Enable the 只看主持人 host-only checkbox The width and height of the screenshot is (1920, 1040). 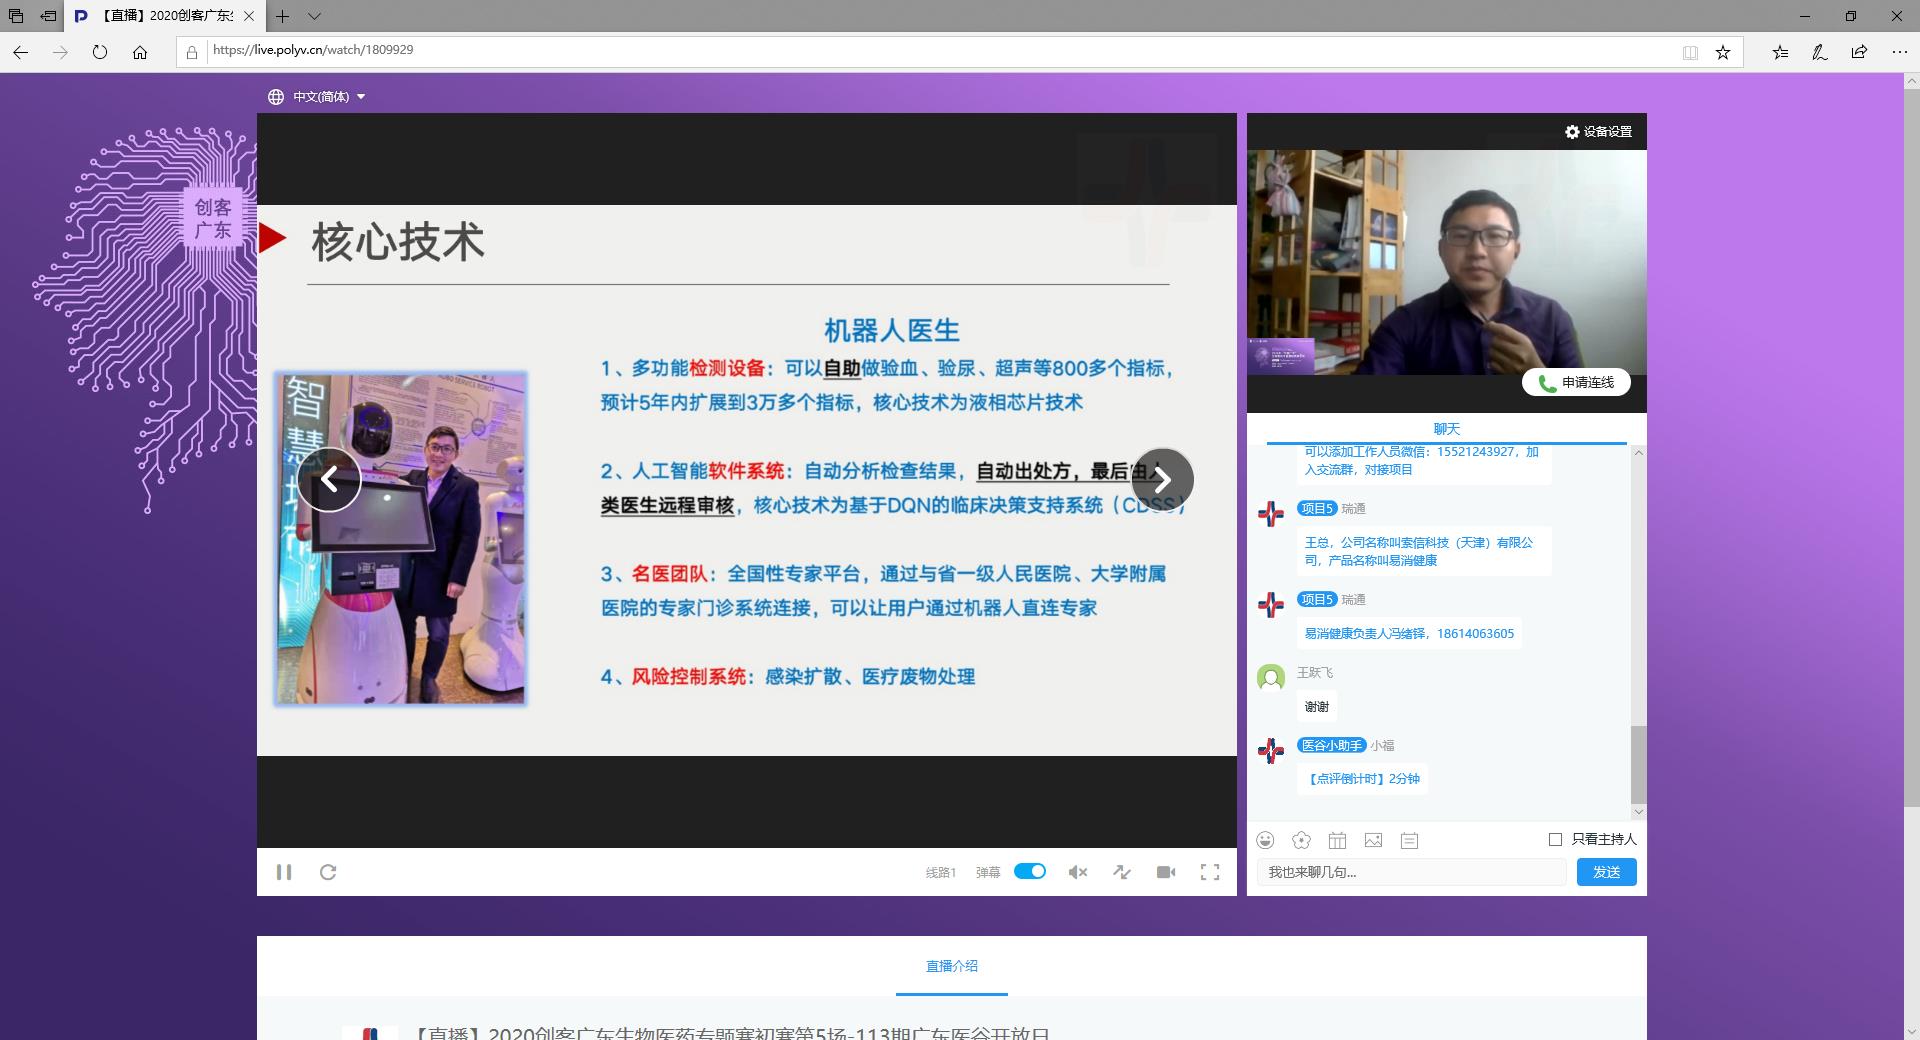(x=1554, y=840)
